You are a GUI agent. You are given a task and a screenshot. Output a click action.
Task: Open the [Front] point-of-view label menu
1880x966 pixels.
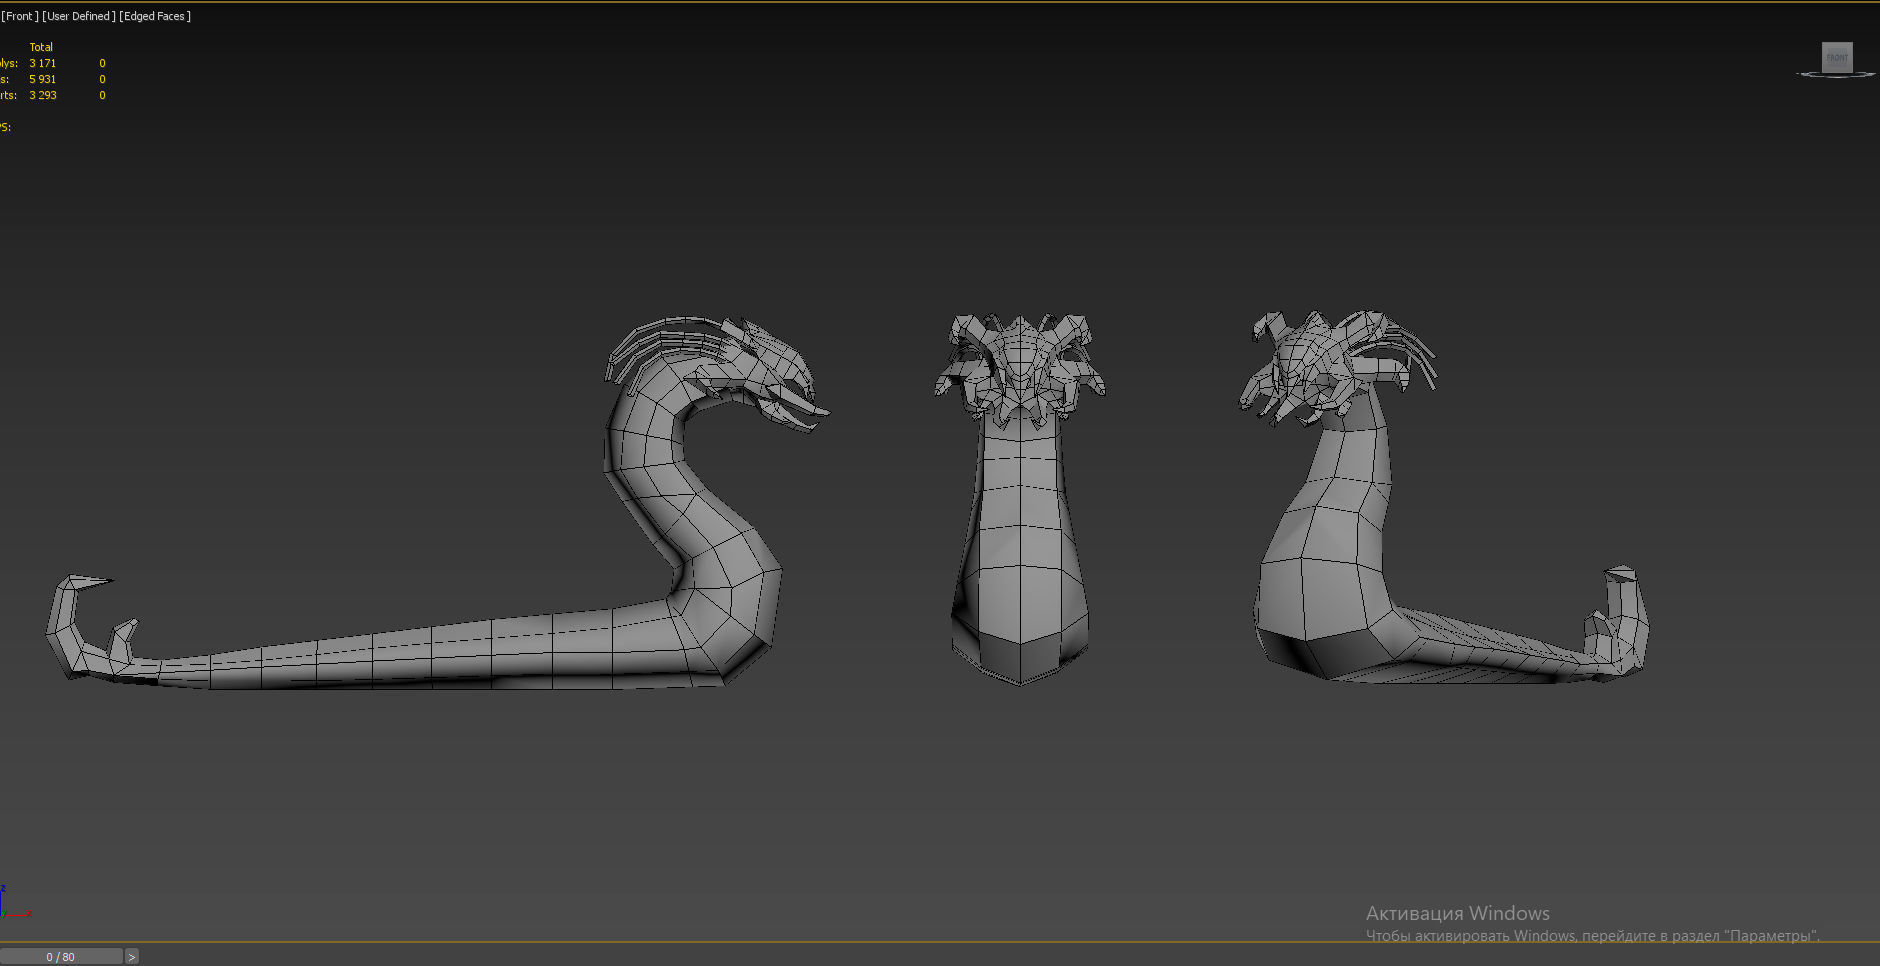[19, 16]
